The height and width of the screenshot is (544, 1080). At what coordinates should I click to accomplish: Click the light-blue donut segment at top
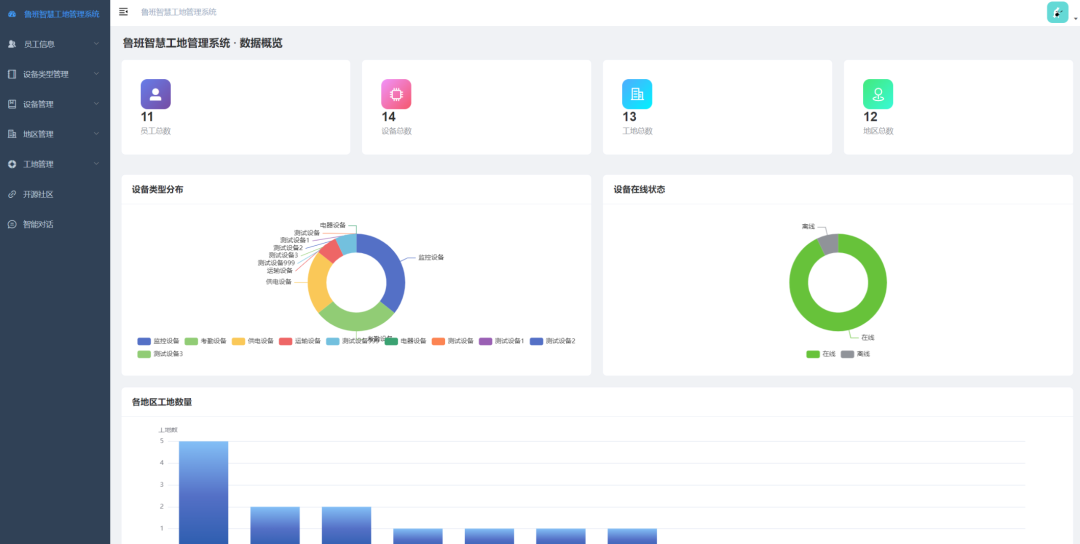tap(346, 244)
